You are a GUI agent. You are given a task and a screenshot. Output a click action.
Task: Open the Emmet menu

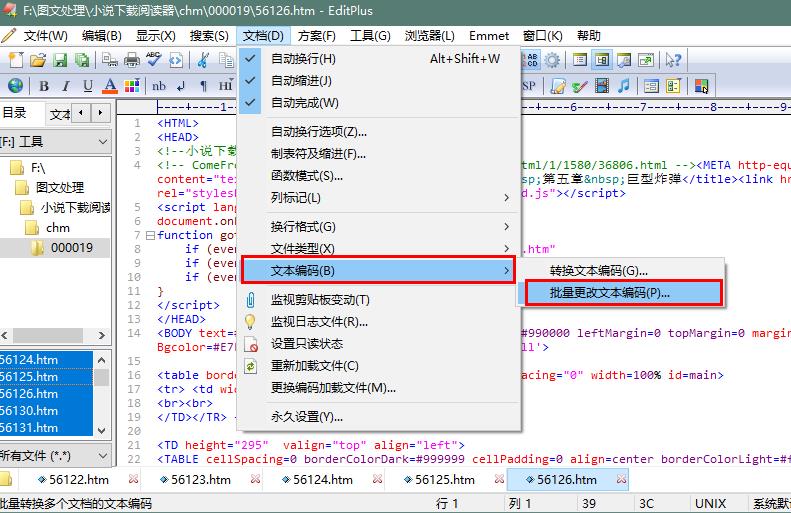489,36
